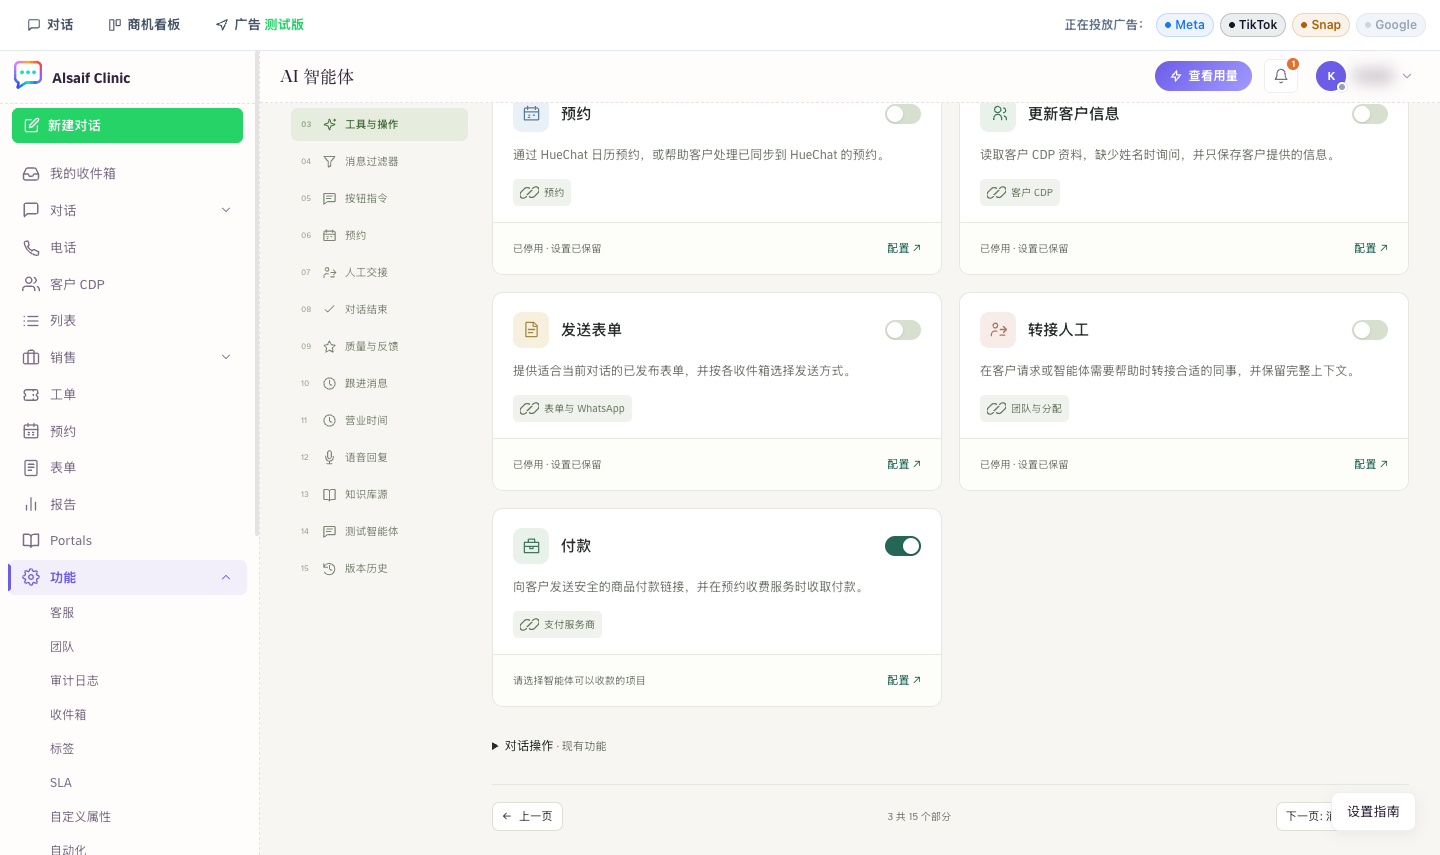Disable the 付款 toggle switch
Image resolution: width=1440 pixels, height=855 pixels.
point(903,546)
